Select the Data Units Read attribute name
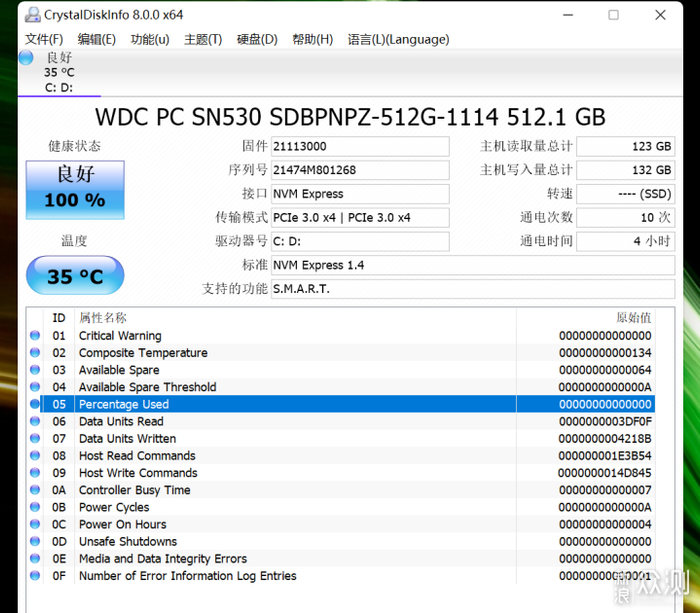700x613 pixels. (121, 421)
